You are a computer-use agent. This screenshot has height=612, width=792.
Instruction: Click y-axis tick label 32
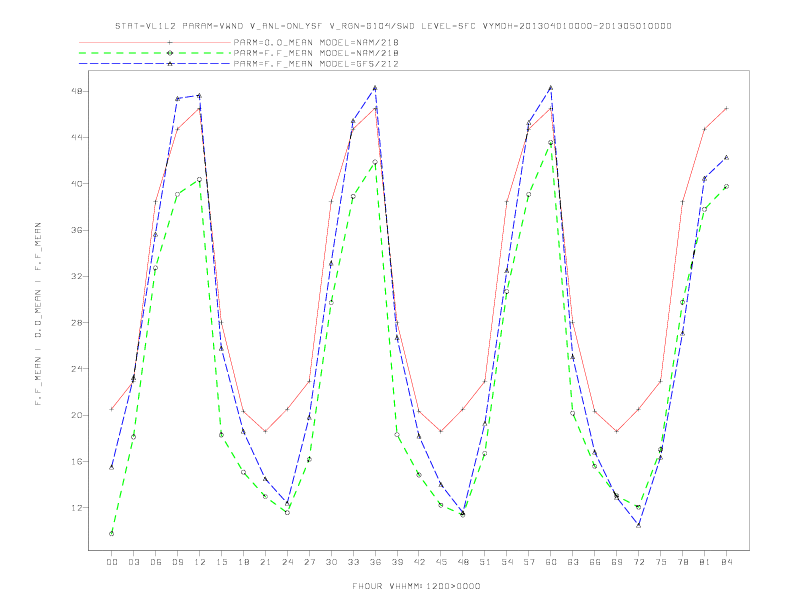77,276
